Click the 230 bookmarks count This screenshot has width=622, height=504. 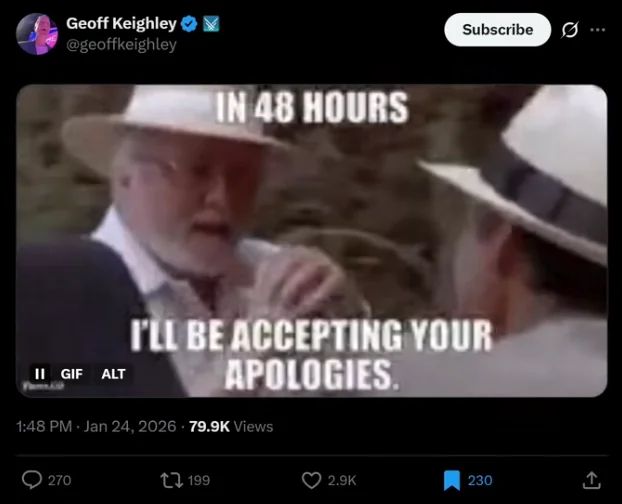[x=480, y=480]
